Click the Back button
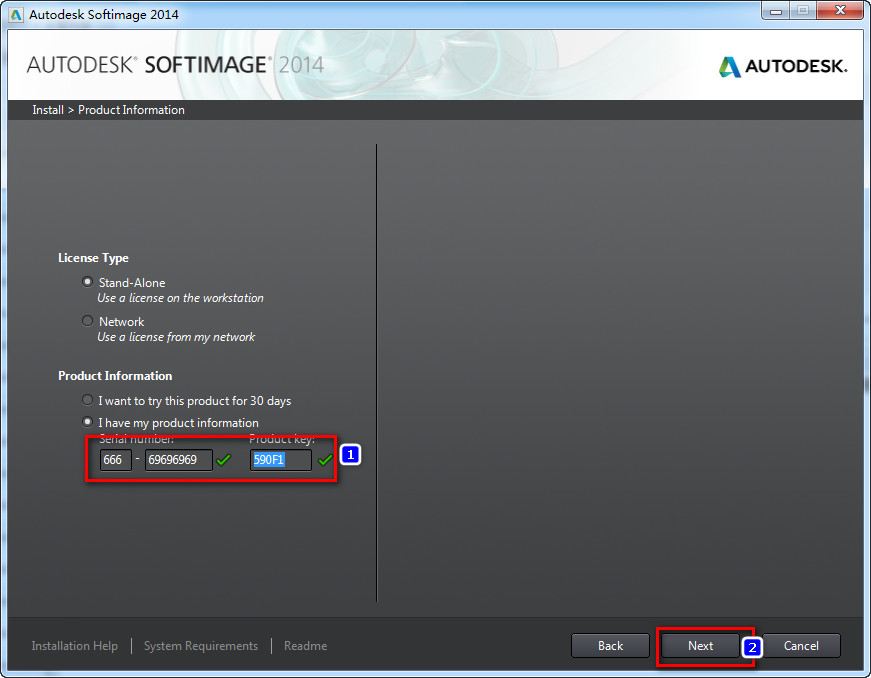The width and height of the screenshot is (871, 678). pos(610,646)
